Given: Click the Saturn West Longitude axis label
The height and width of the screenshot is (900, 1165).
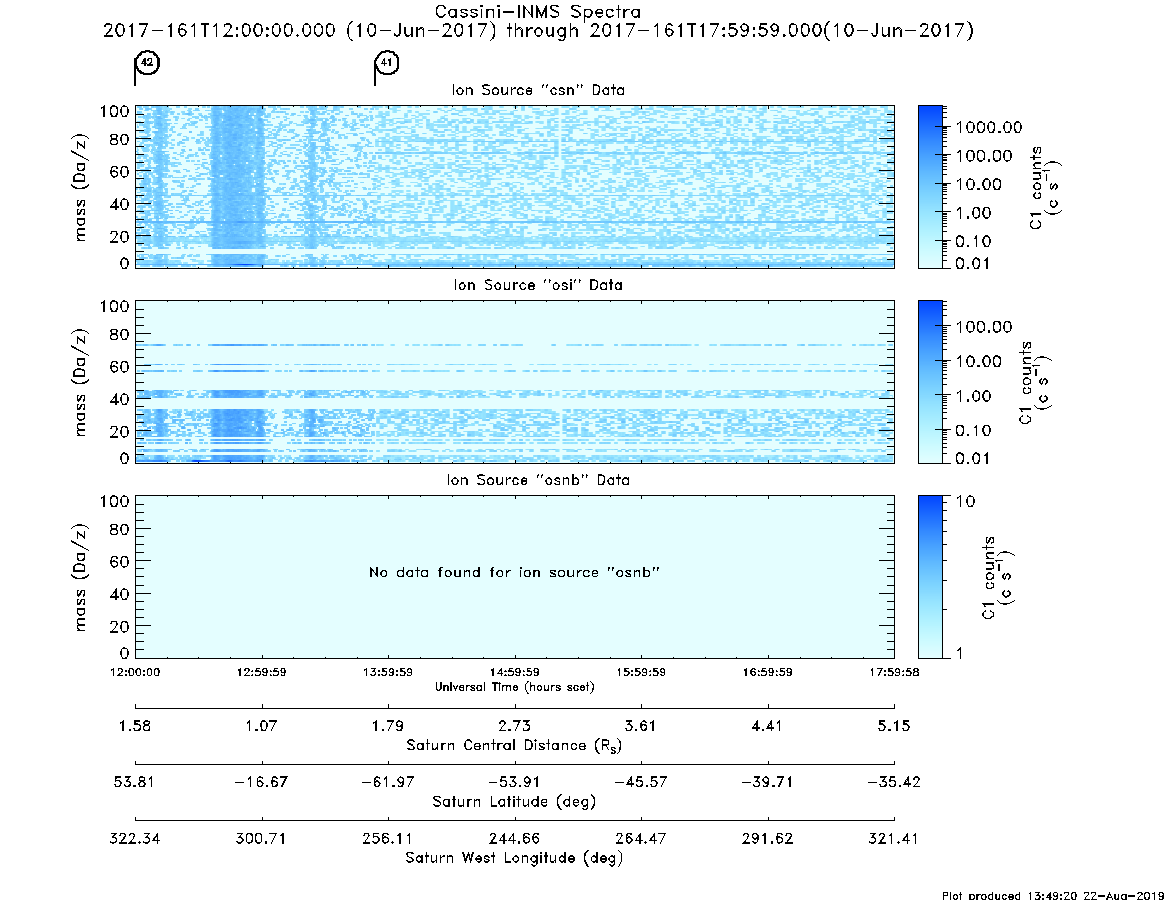Looking at the screenshot, I should click(x=514, y=858).
